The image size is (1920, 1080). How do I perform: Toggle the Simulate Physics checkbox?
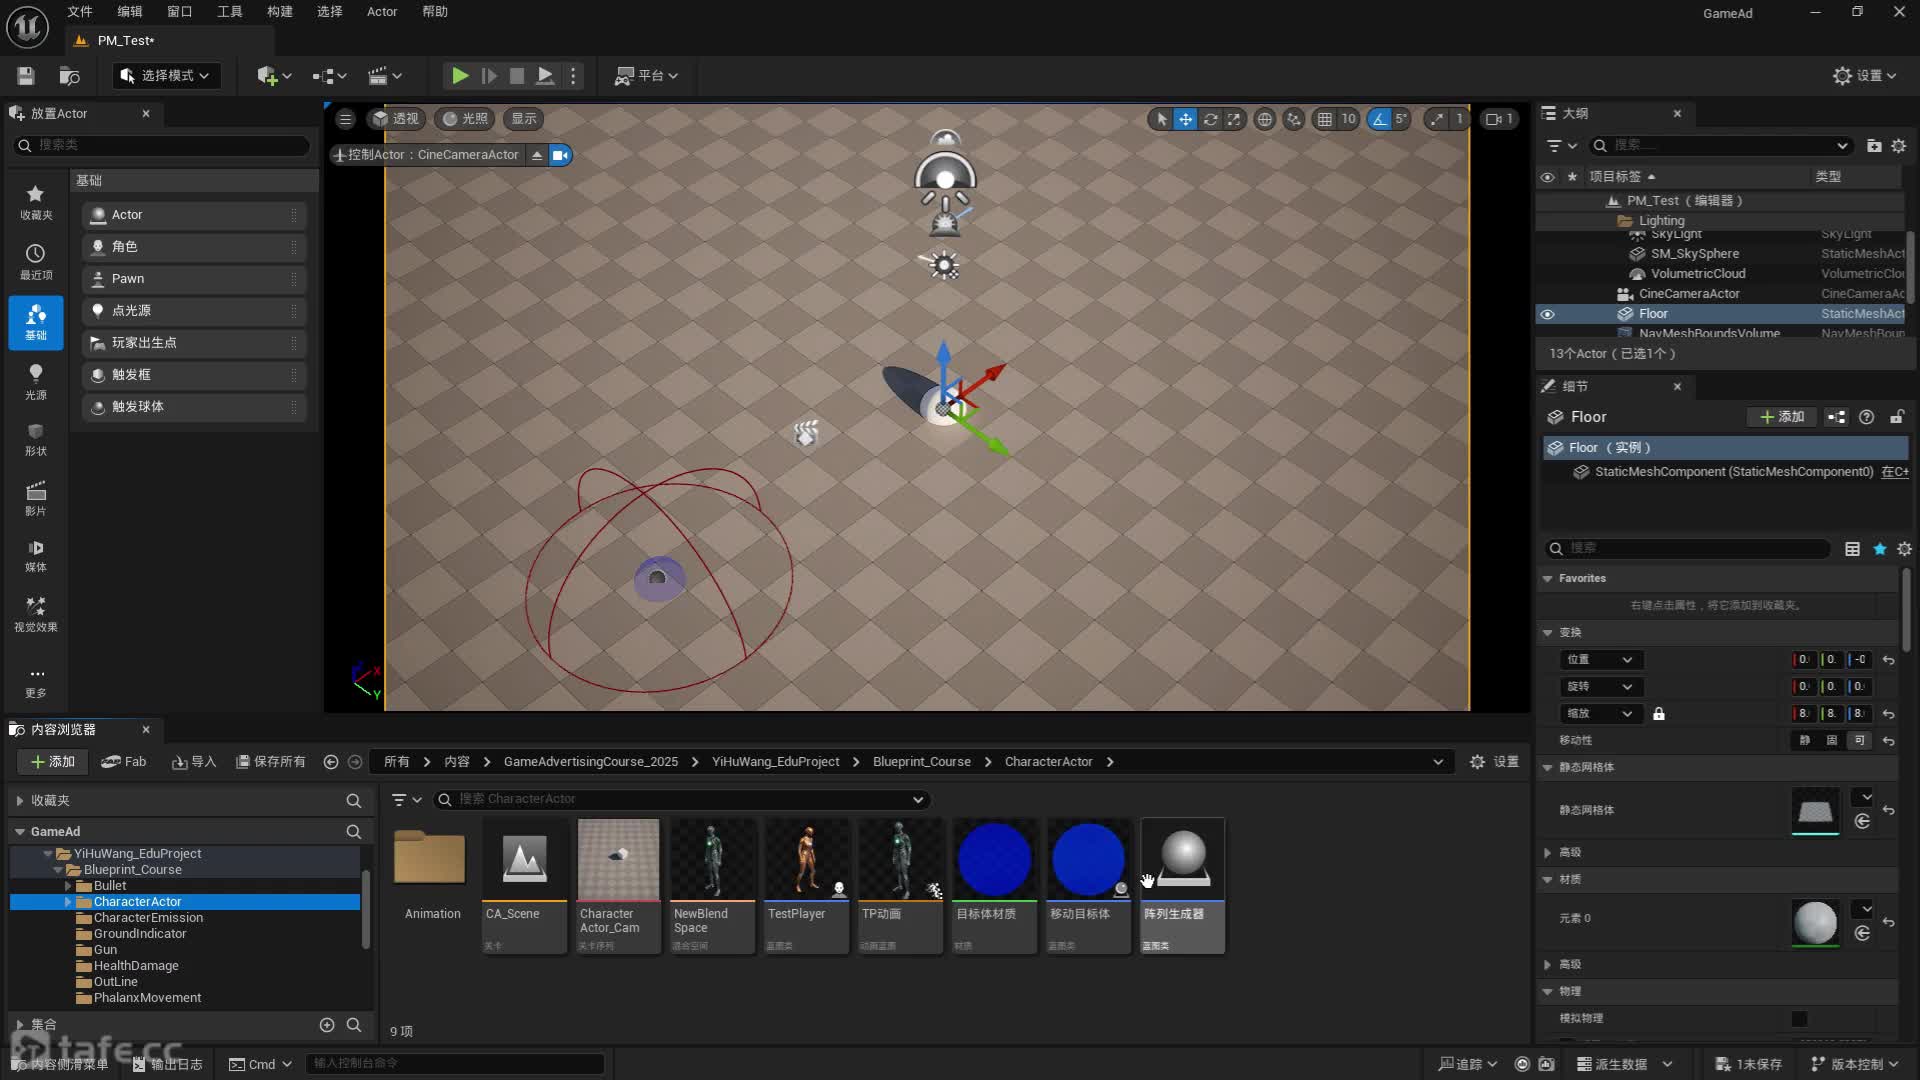click(x=1799, y=1018)
